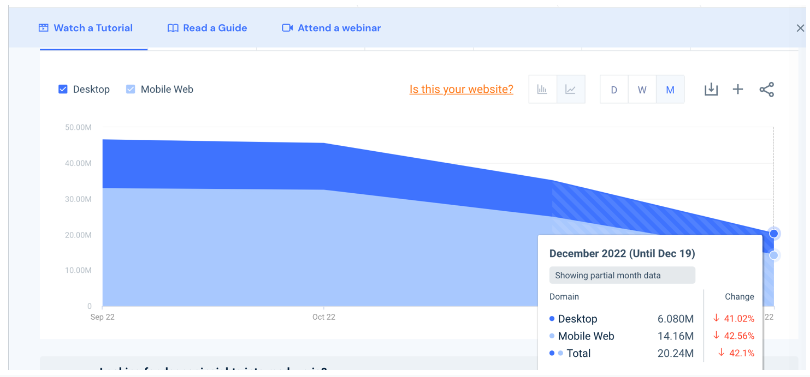This screenshot has width=810, height=377.
Task: Select monthly granularity M
Action: tap(671, 89)
